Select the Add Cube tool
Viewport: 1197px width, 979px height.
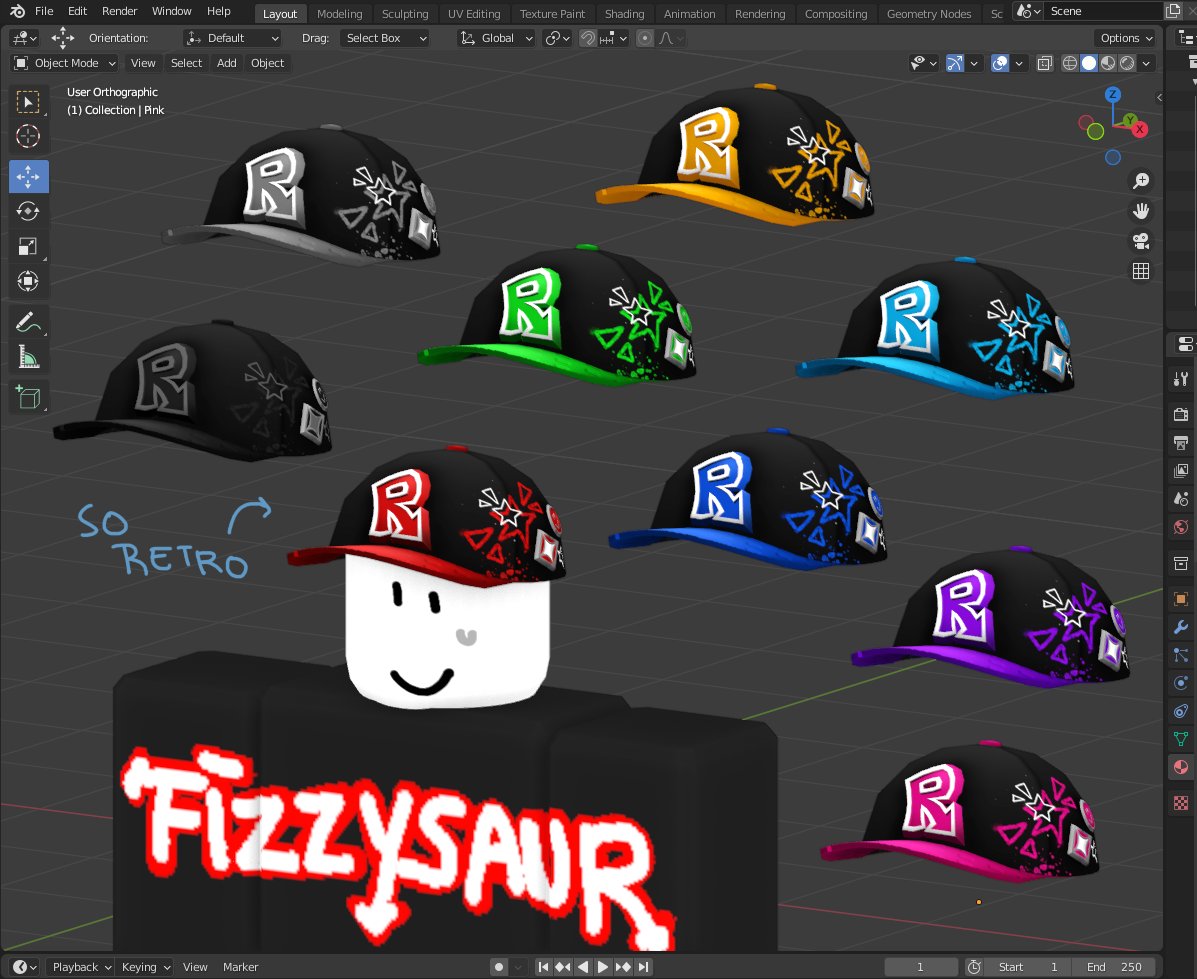[28, 397]
